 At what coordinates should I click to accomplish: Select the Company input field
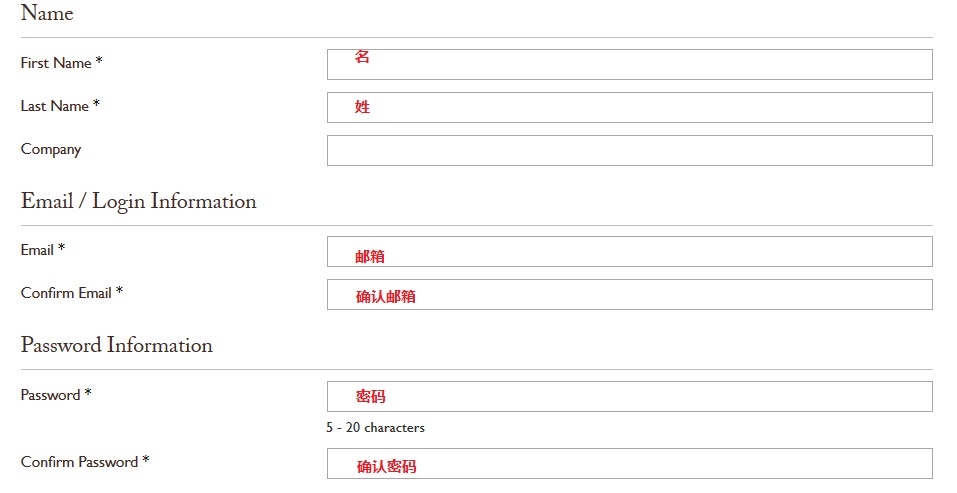[x=629, y=150]
